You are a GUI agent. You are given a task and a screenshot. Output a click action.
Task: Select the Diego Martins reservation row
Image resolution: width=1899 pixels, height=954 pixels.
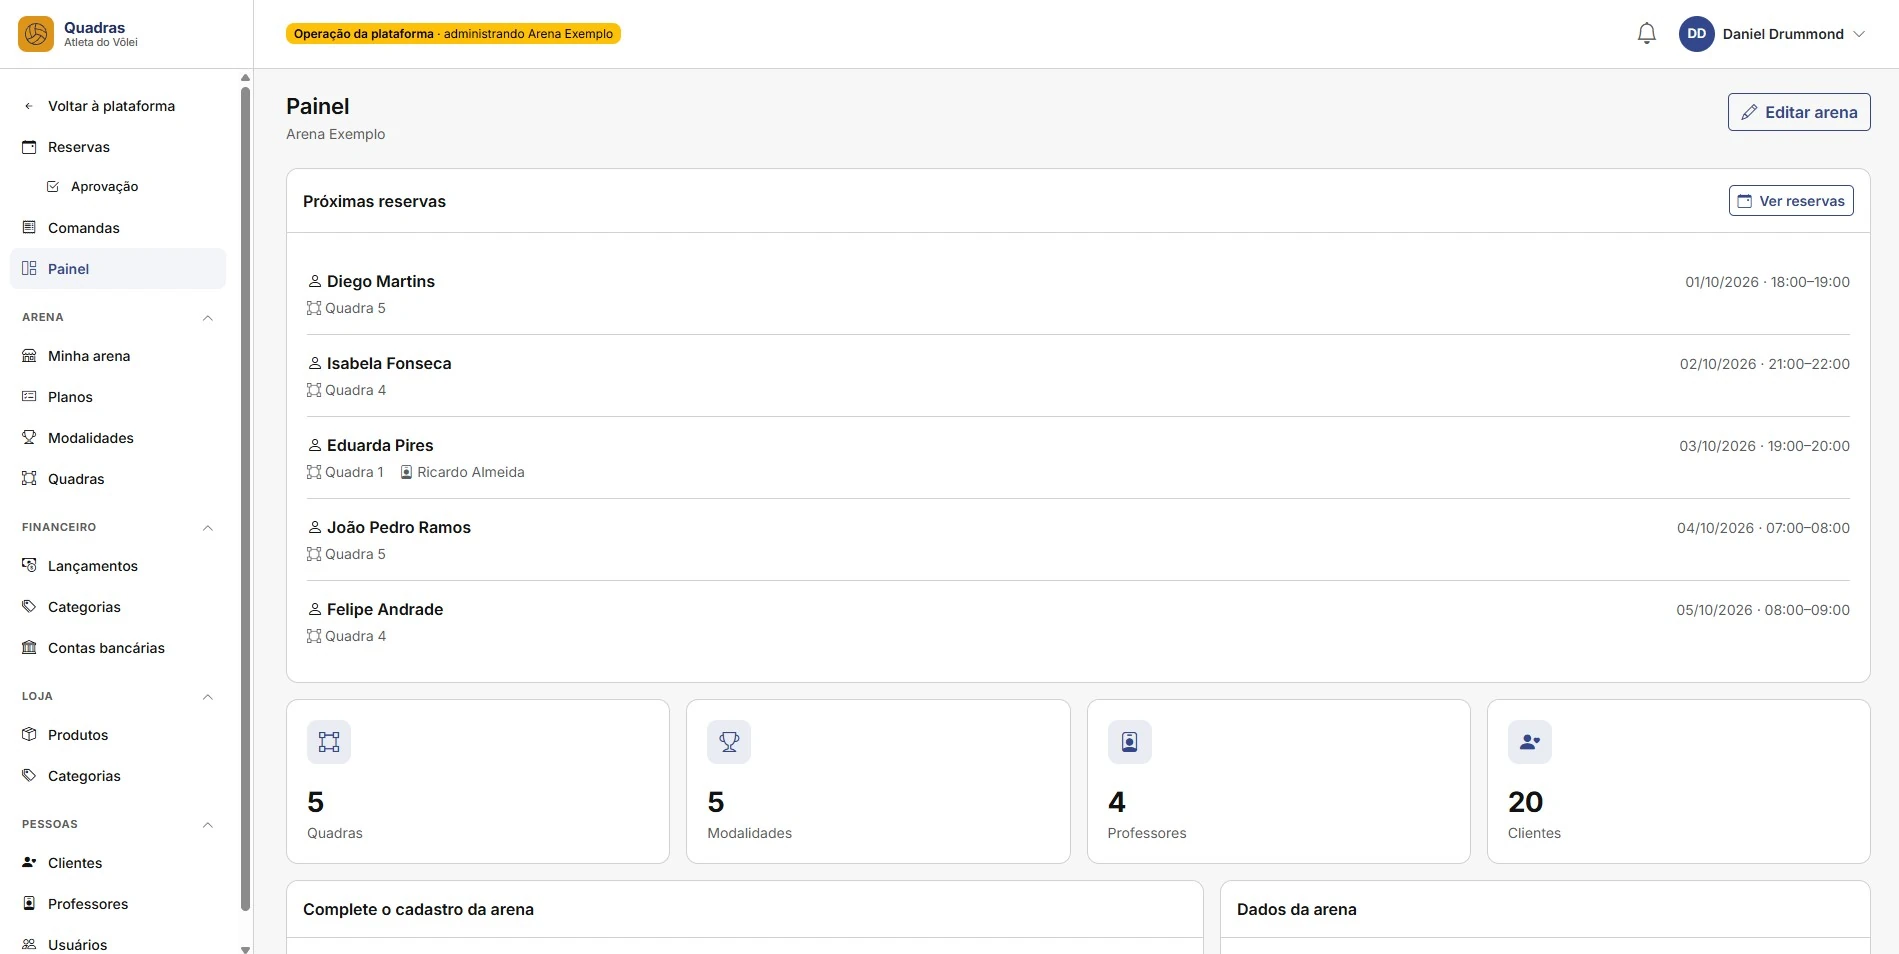pos(1078,294)
